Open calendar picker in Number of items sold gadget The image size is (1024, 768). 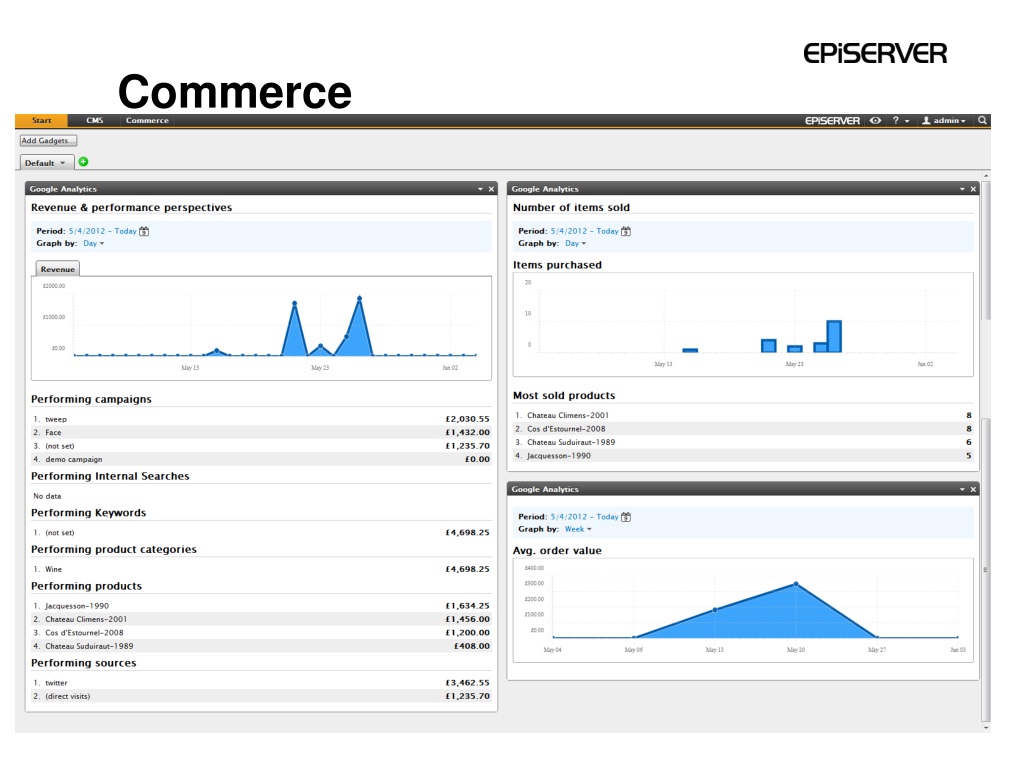[626, 231]
